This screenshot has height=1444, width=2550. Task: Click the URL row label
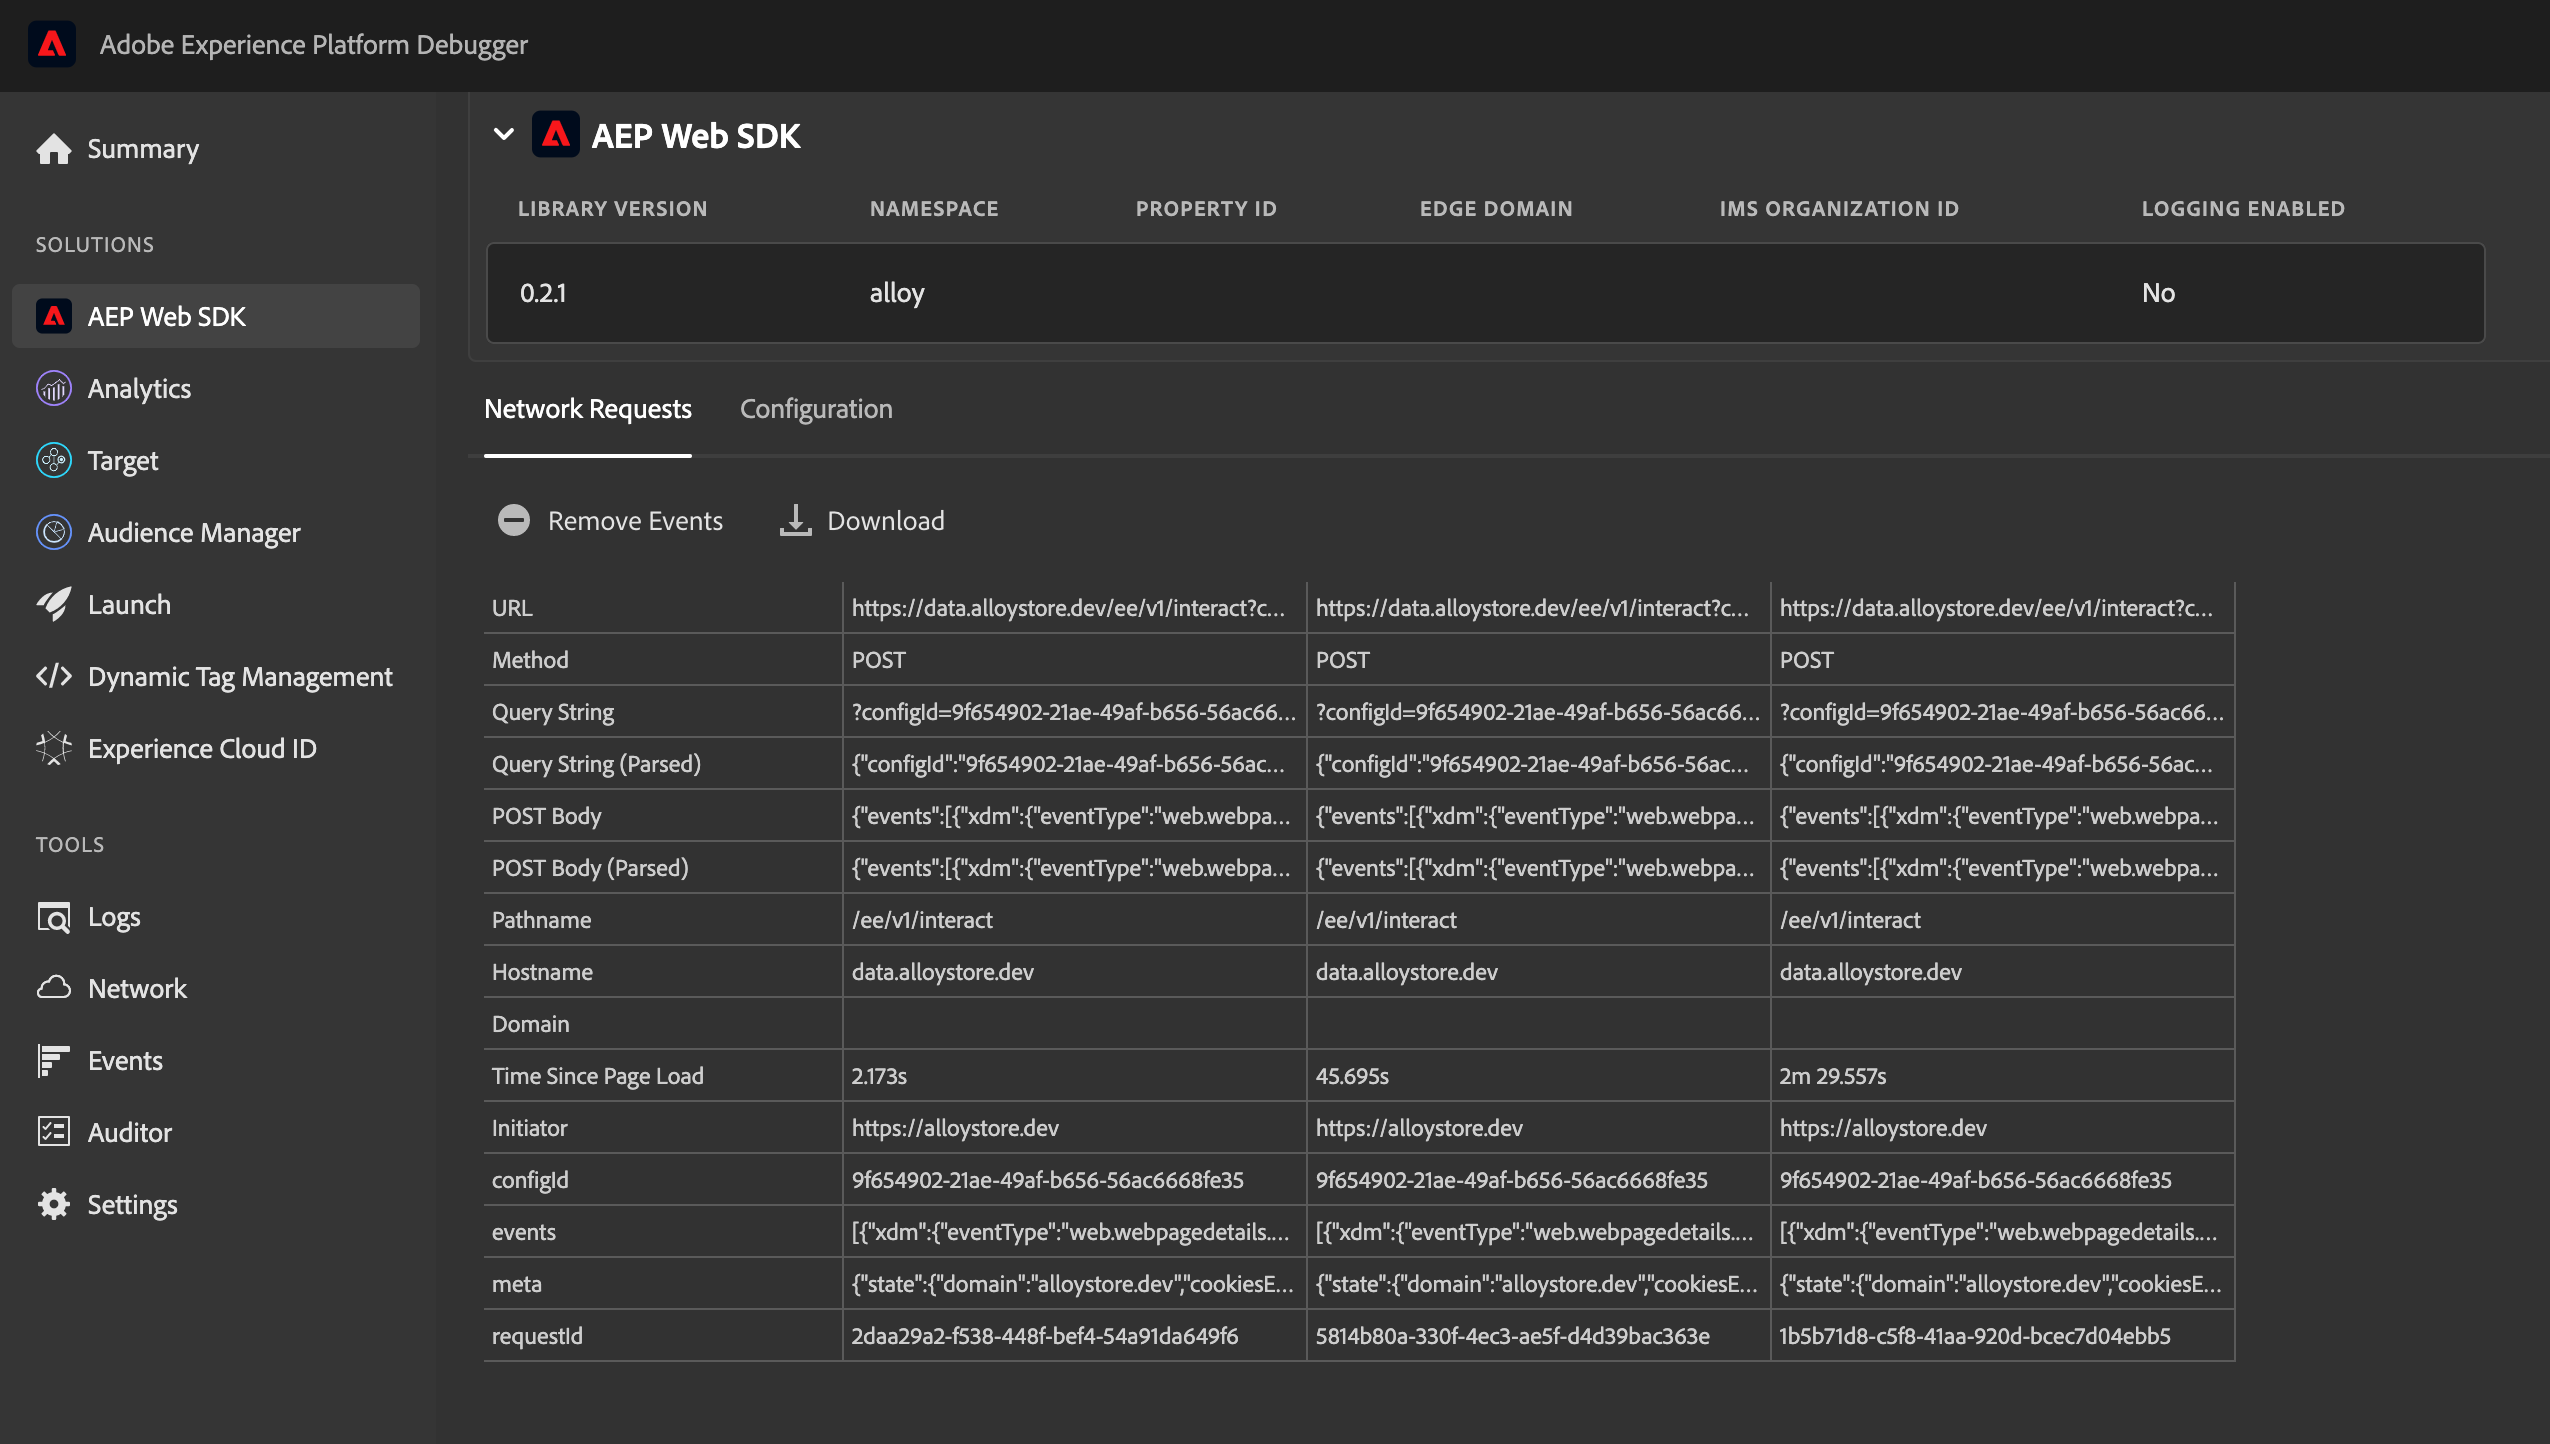click(x=512, y=608)
